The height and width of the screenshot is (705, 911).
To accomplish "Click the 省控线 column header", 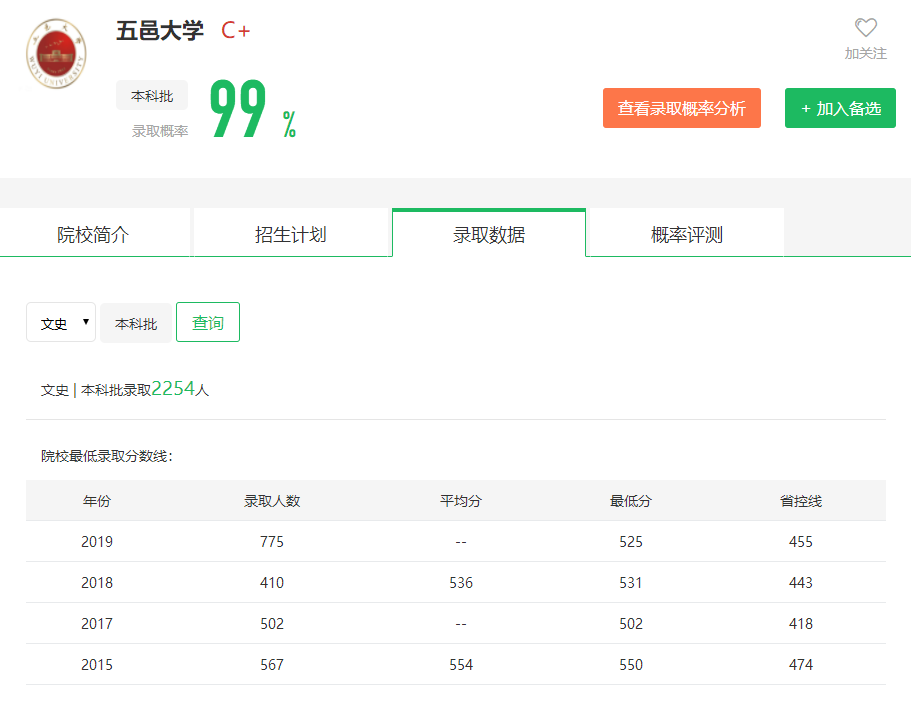I will pyautogui.click(x=801, y=501).
